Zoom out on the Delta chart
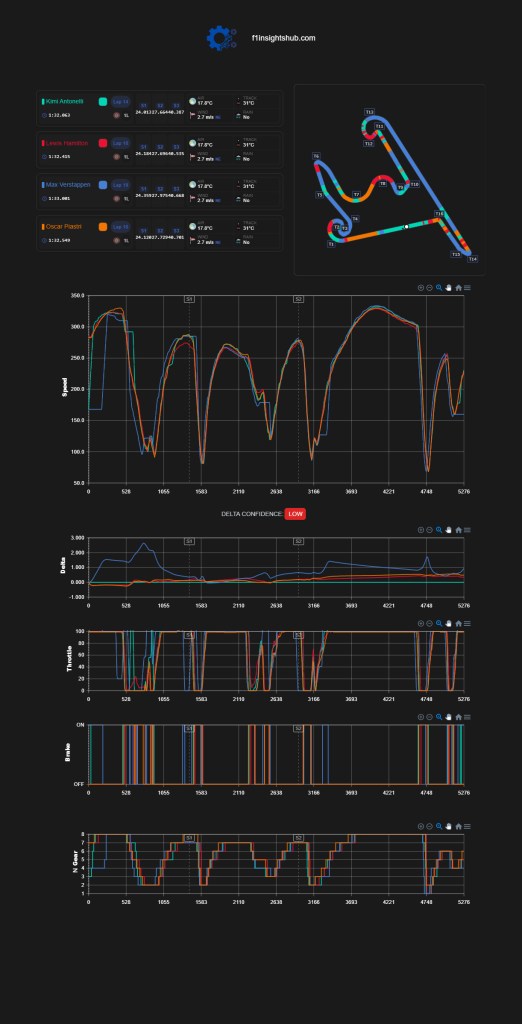Screen dimensions: 522x1024 [429, 530]
